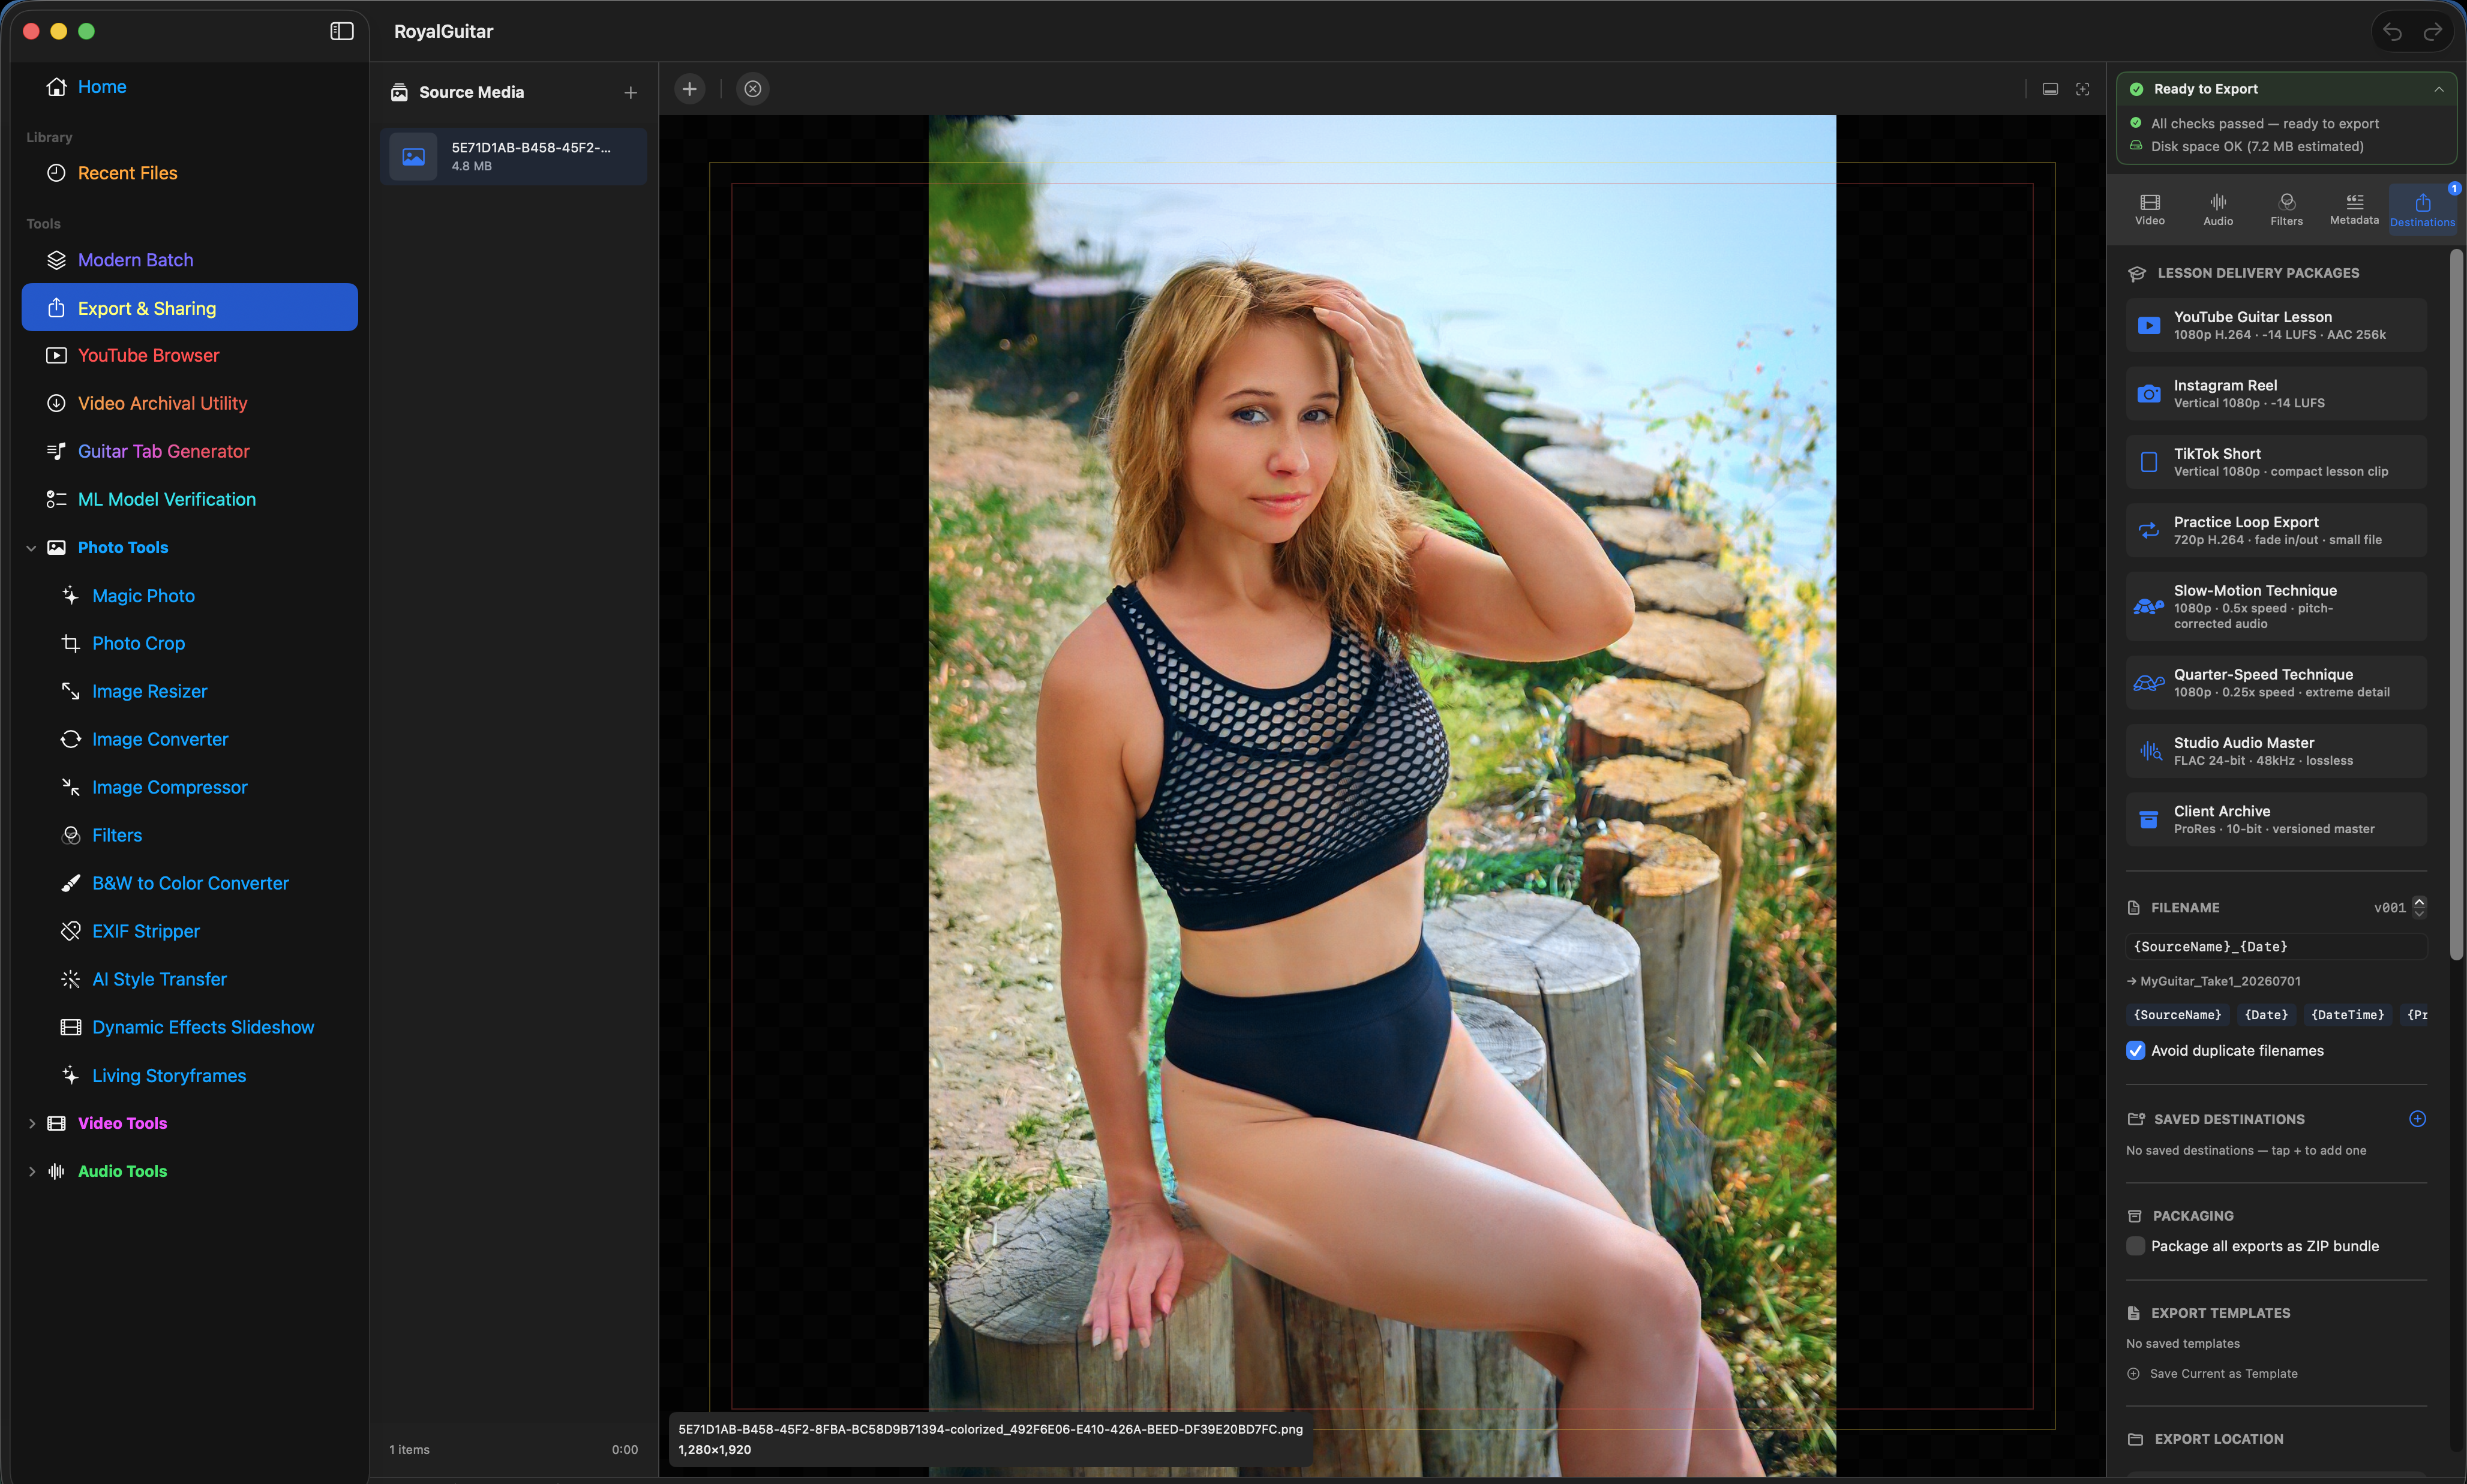Select Export & Sharing
Screen dimensions: 2467x1484
190,308
